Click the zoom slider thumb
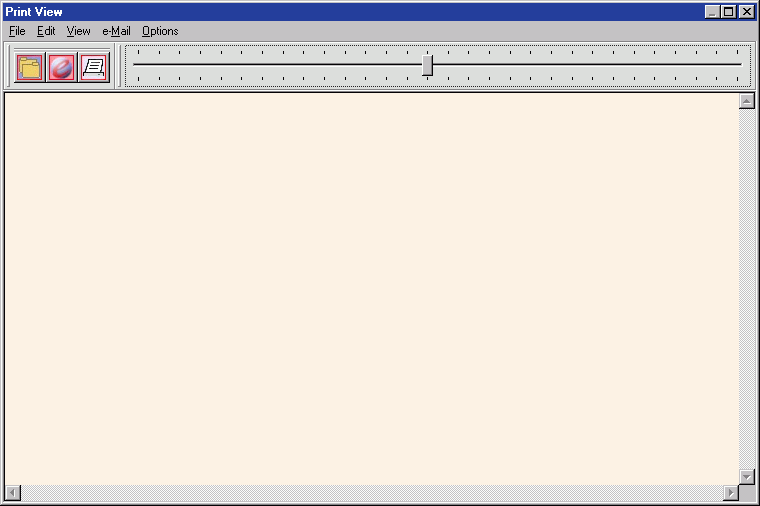Screen dimensions: 760x506 coord(427,65)
